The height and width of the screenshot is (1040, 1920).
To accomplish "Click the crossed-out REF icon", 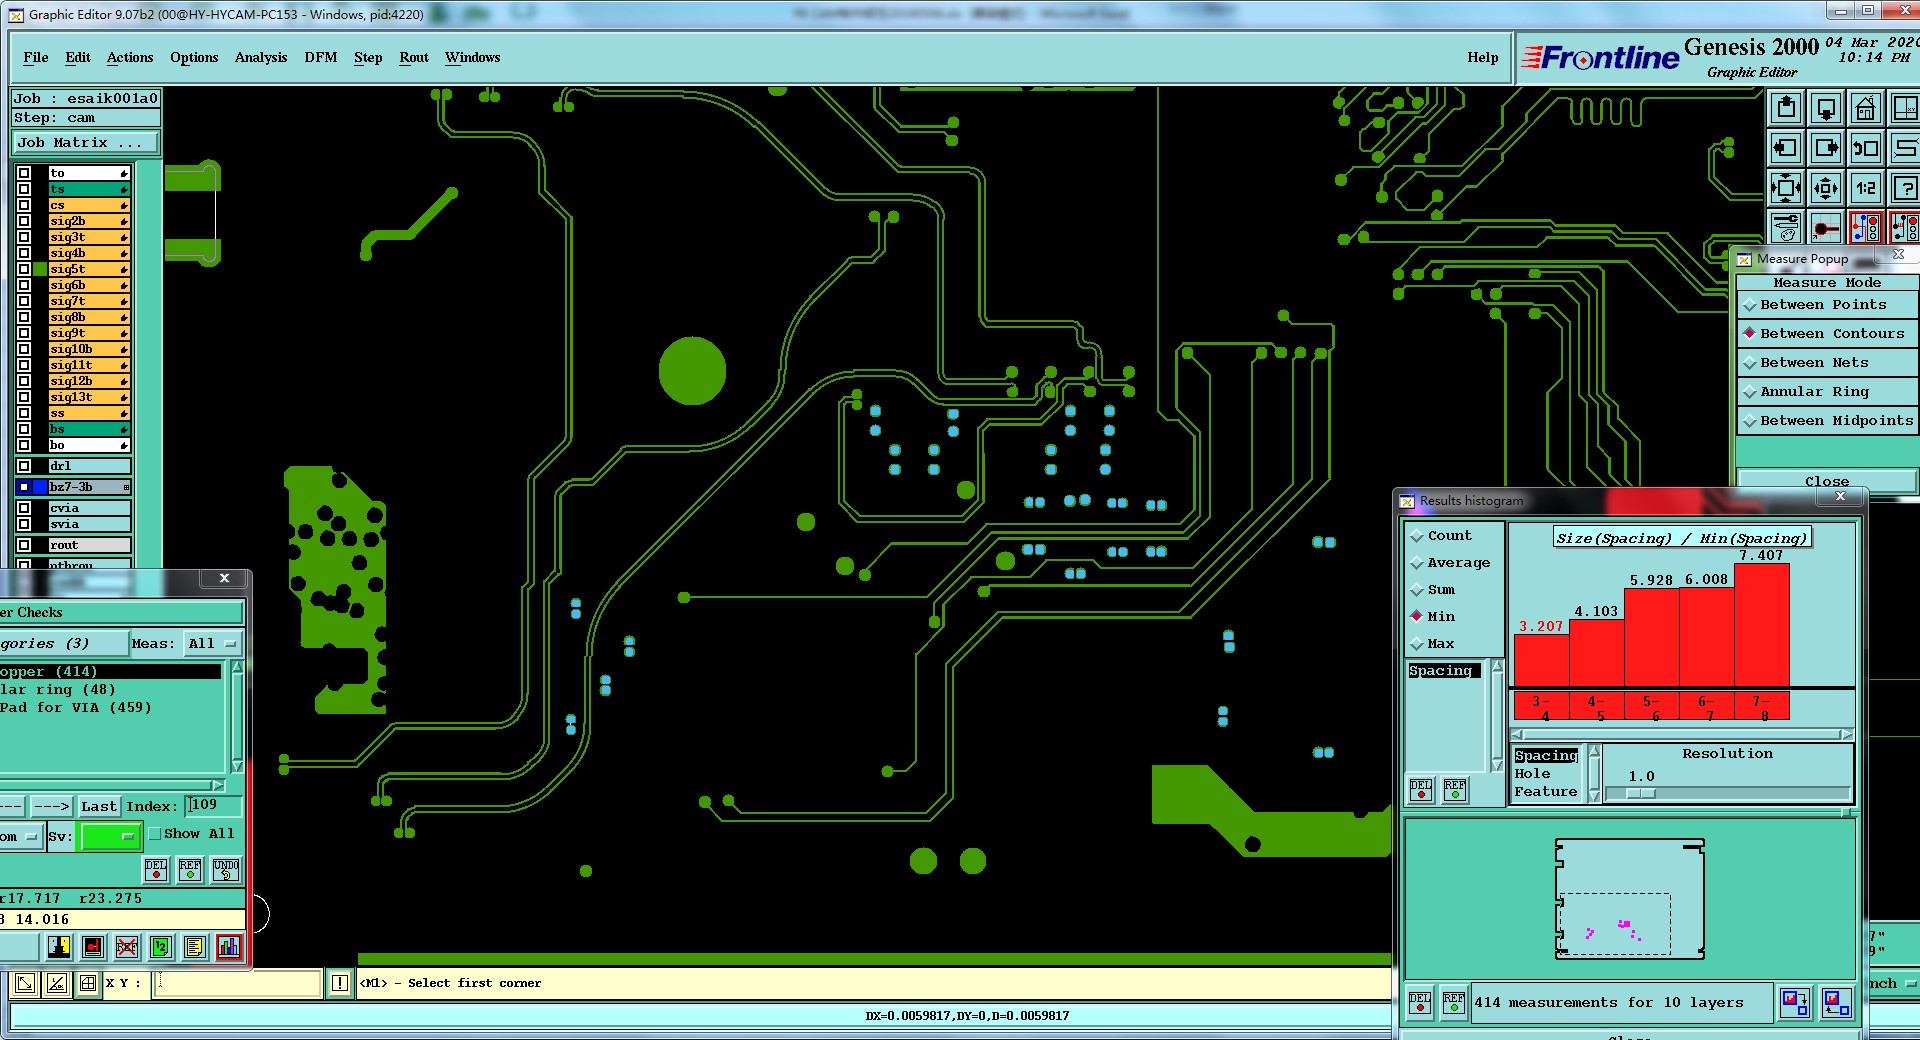I will click(x=127, y=946).
